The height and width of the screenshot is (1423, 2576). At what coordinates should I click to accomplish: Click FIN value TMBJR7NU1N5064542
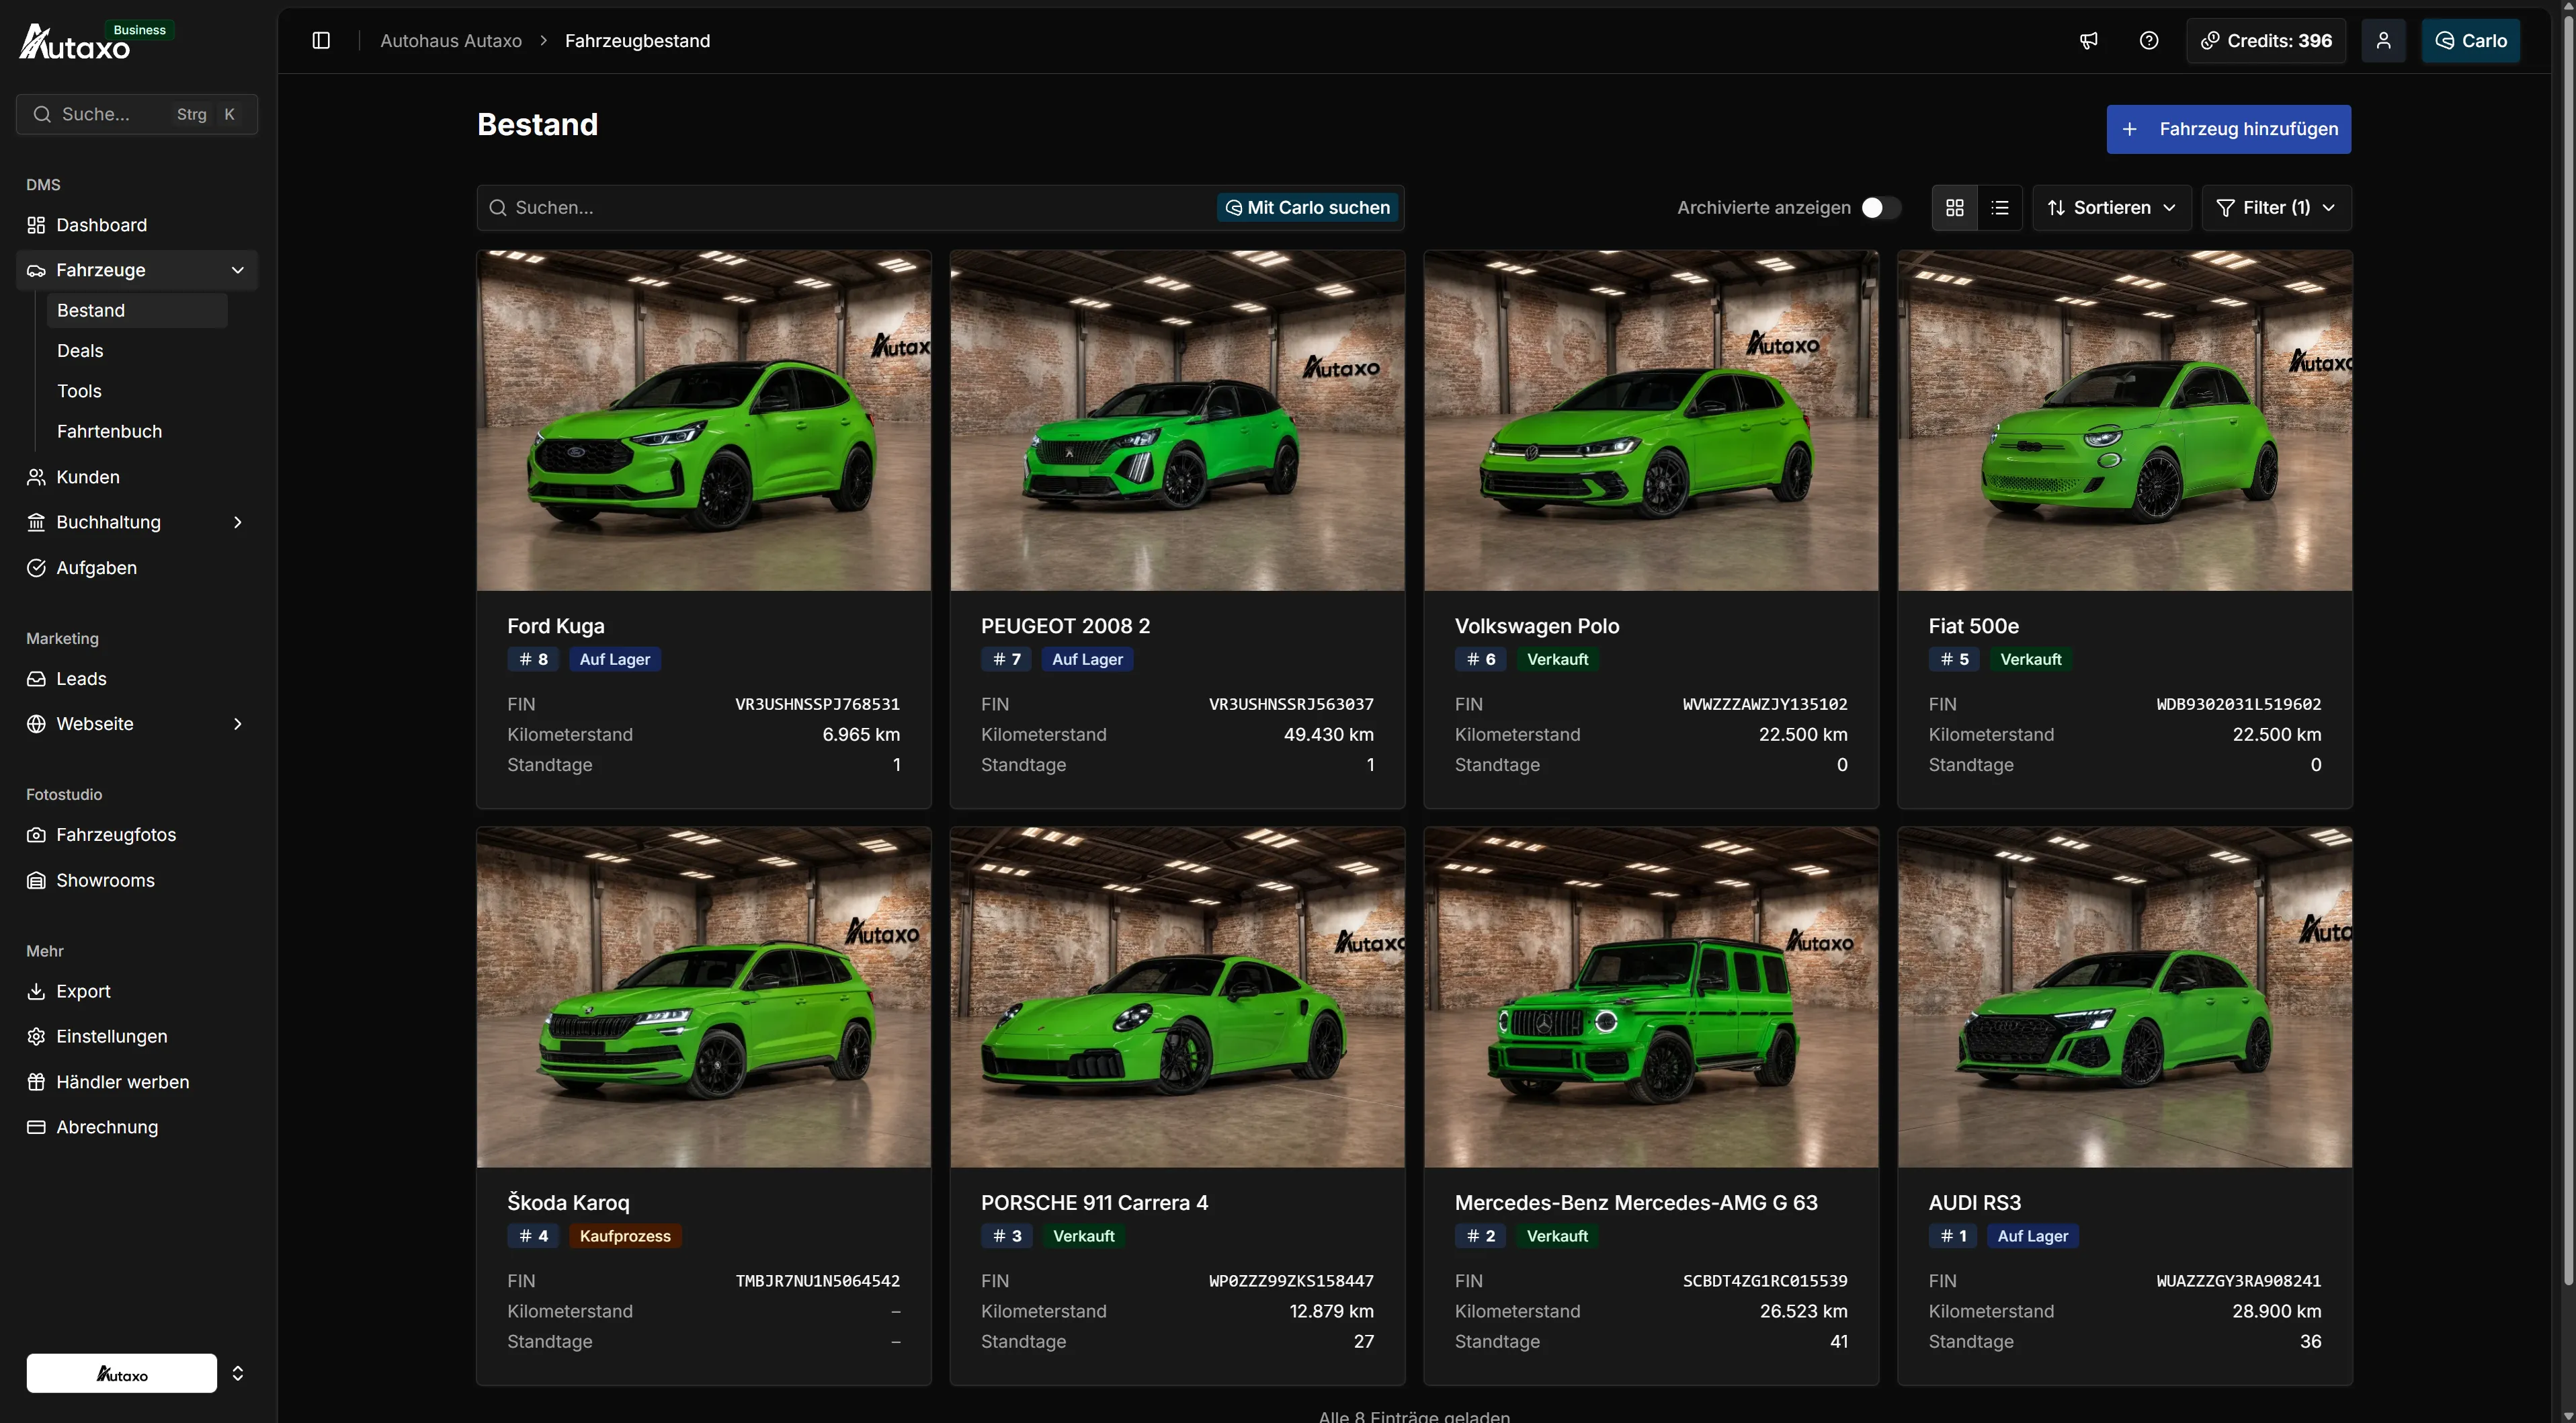click(818, 1281)
